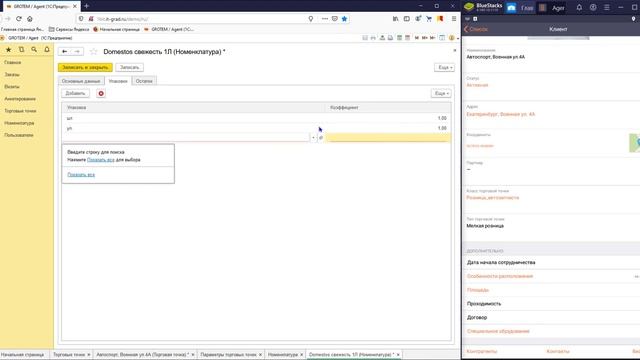Open Главное section in sidebar
The image size is (640, 360).
click(x=13, y=62)
